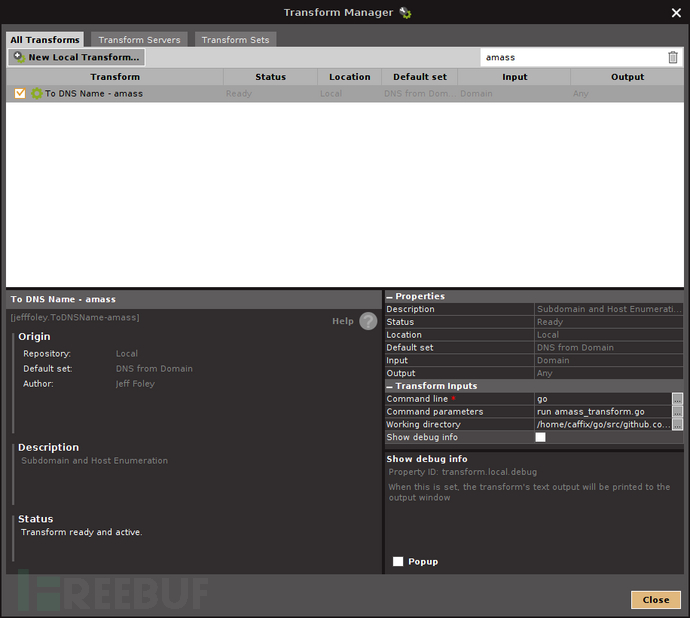Select the Command line value field 'go'
The height and width of the screenshot is (618, 690).
click(x=603, y=399)
